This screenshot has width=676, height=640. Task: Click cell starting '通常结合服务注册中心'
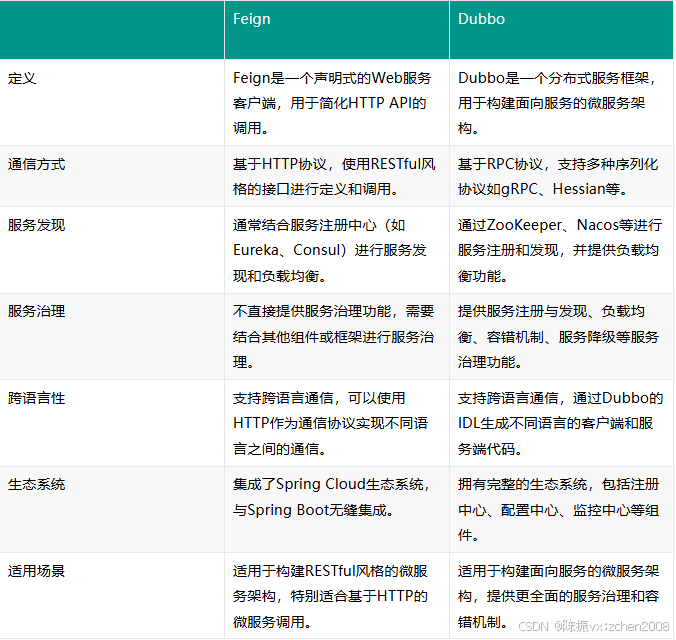(x=337, y=250)
